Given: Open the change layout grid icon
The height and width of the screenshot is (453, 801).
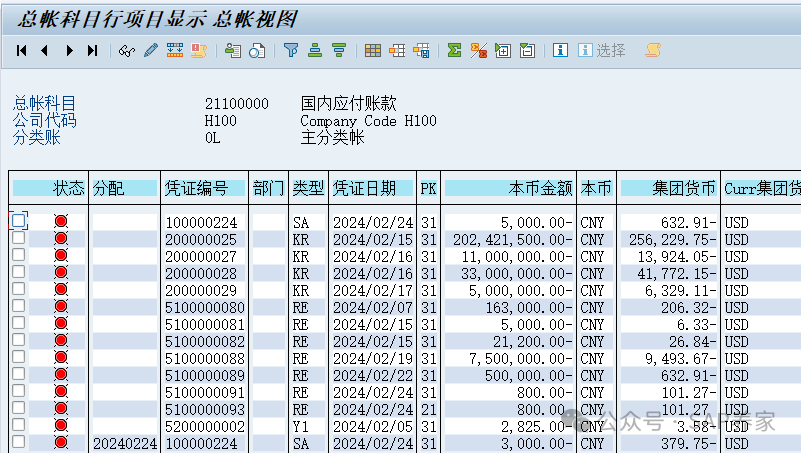Looking at the screenshot, I should 373,51.
